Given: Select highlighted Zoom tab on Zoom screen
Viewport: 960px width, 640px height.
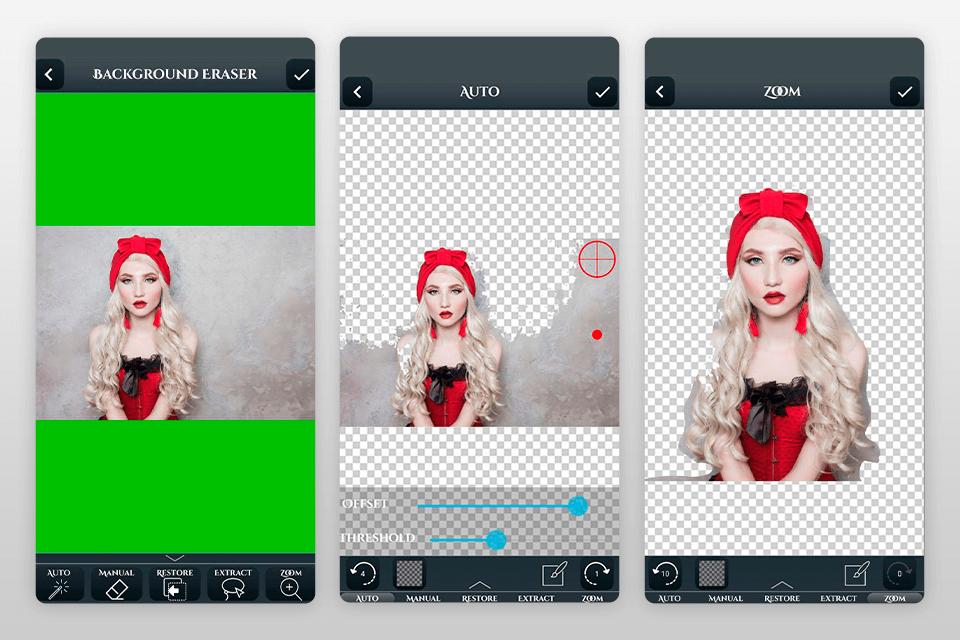Looking at the screenshot, I should [x=894, y=598].
